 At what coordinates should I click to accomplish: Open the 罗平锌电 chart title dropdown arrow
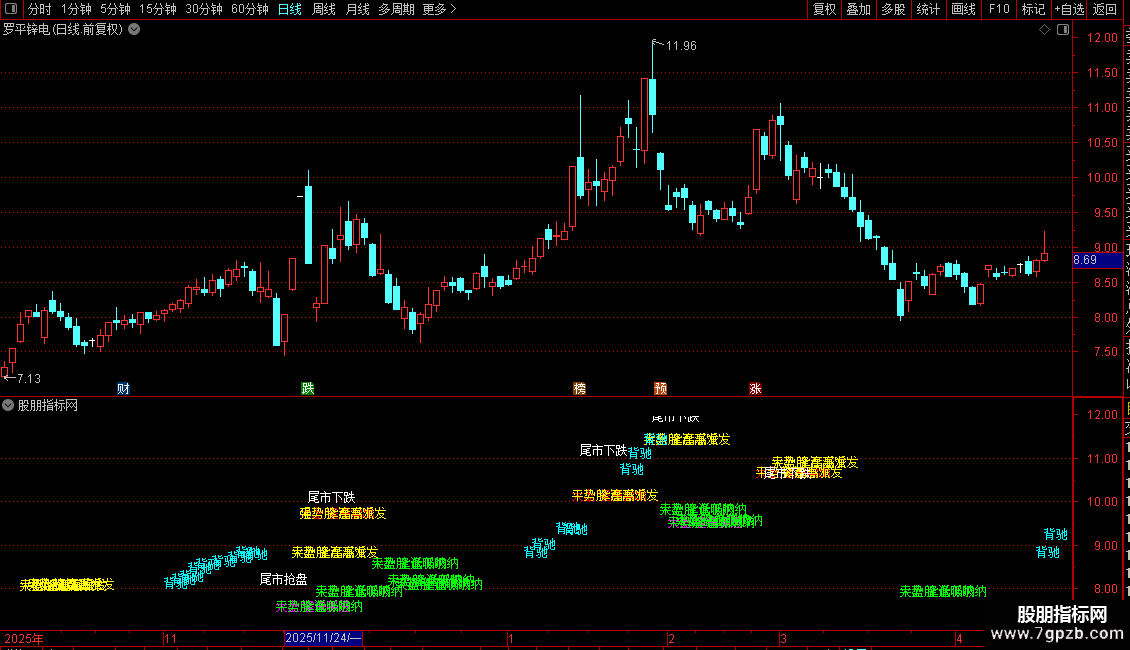(134, 30)
